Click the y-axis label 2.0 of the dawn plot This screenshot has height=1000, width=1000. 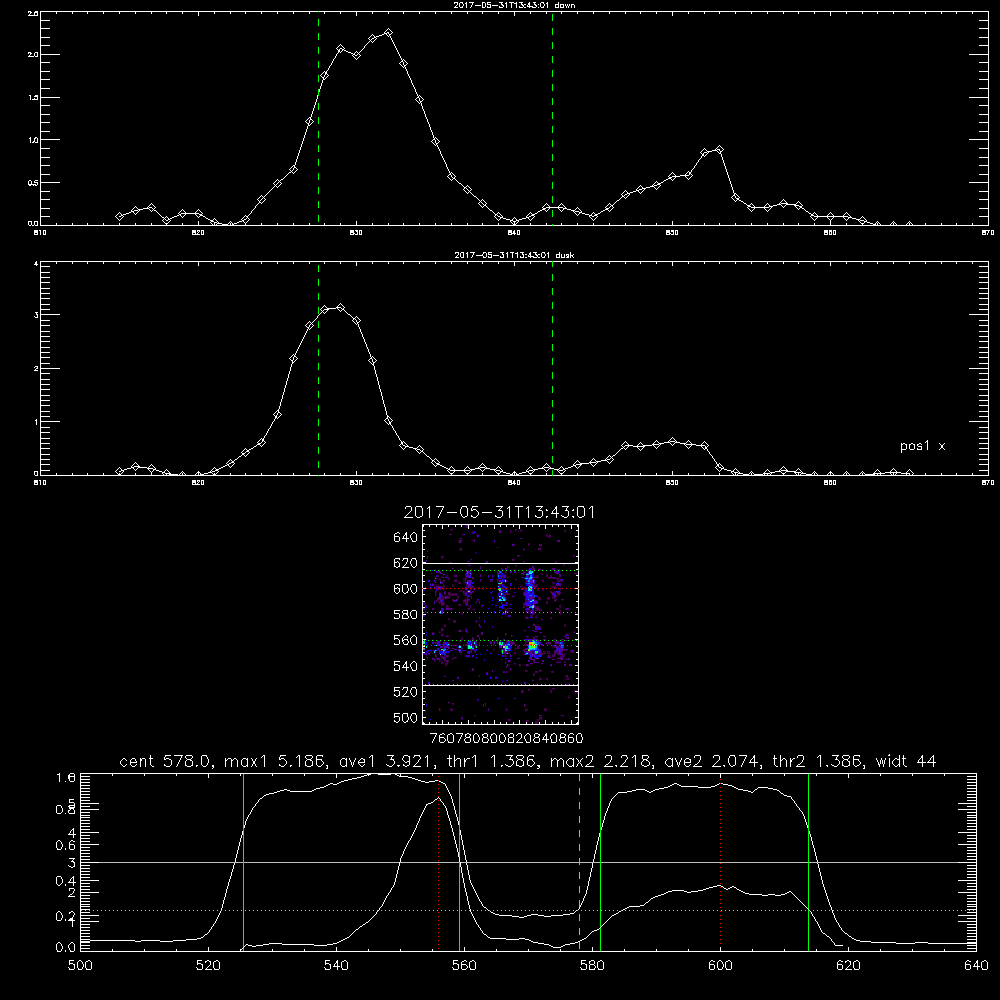click(x=33, y=55)
